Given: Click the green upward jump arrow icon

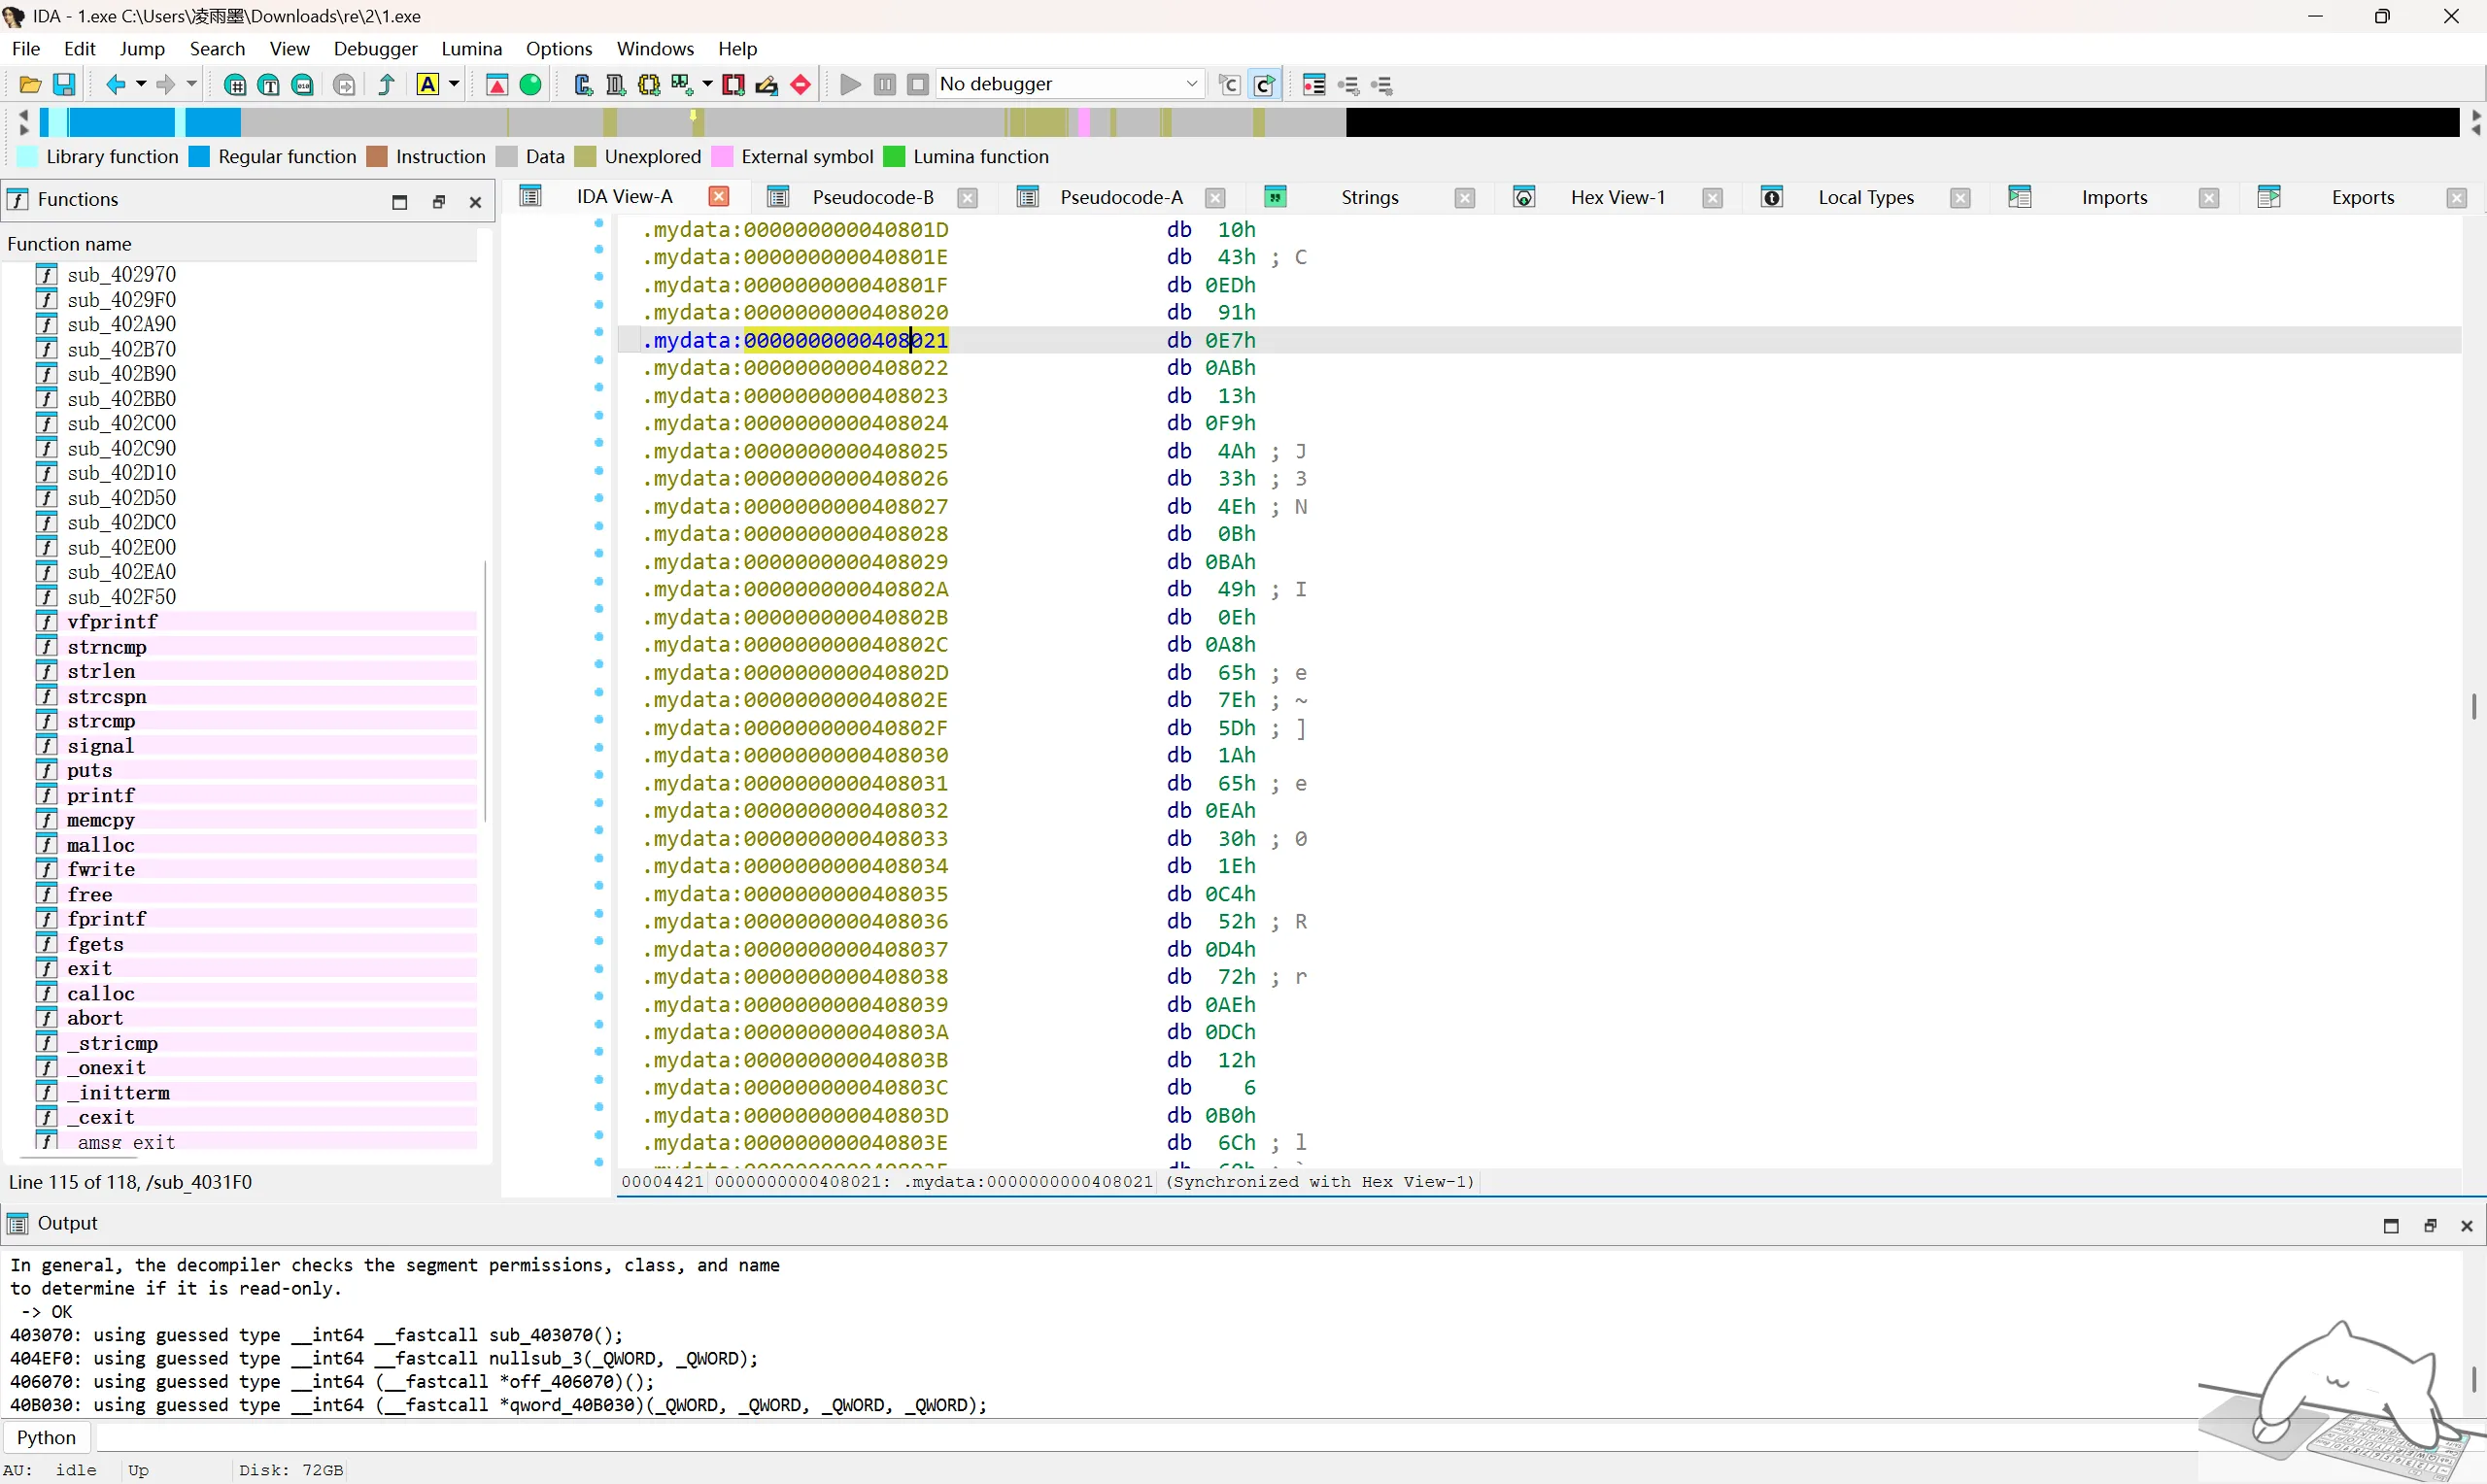Looking at the screenshot, I should coord(387,85).
